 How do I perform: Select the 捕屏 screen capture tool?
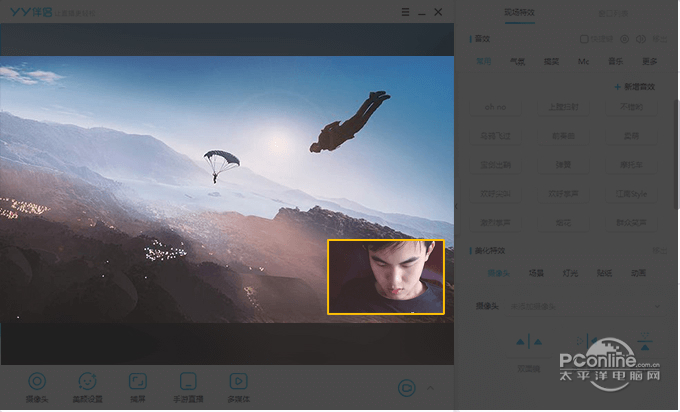point(138,387)
